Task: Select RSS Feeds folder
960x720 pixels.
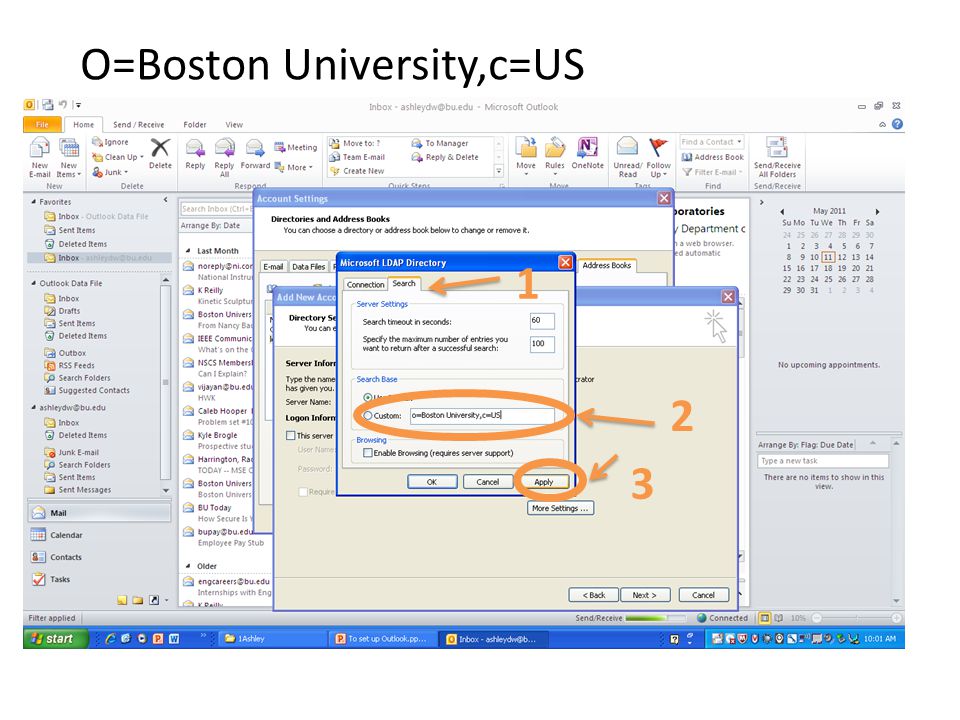Action: pos(76,366)
